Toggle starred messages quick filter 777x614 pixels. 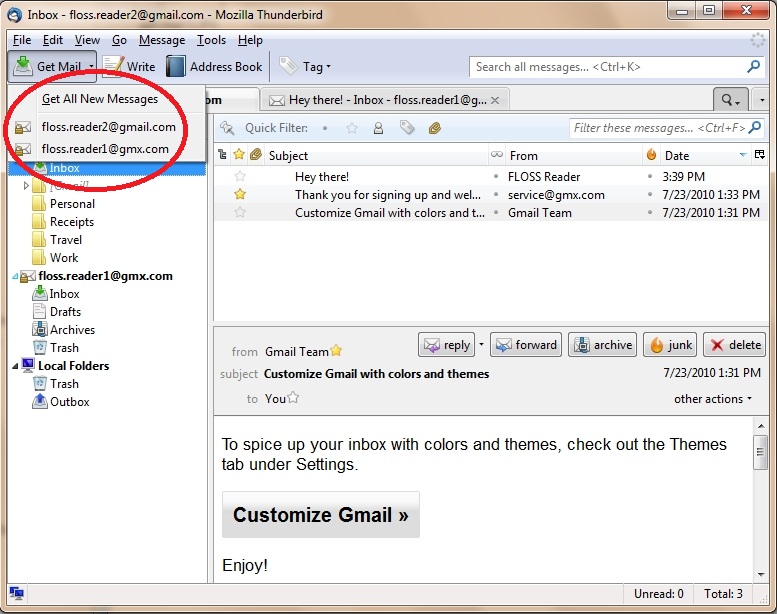pyautogui.click(x=352, y=128)
